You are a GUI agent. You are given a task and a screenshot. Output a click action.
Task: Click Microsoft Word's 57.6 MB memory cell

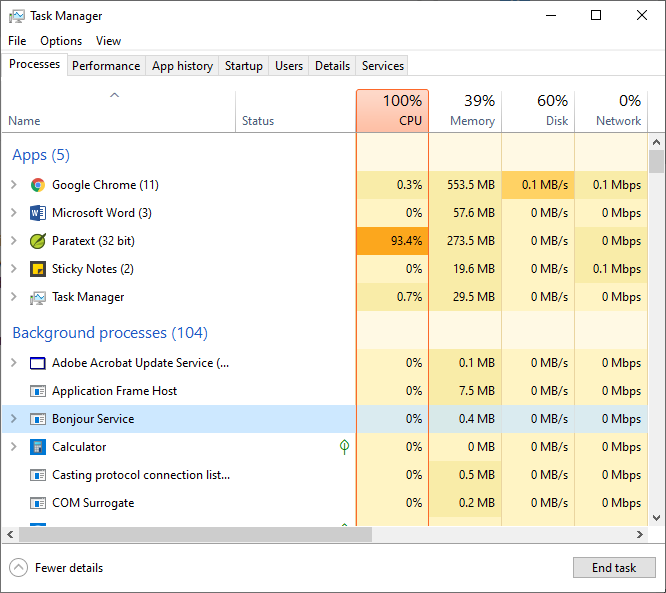click(465, 213)
